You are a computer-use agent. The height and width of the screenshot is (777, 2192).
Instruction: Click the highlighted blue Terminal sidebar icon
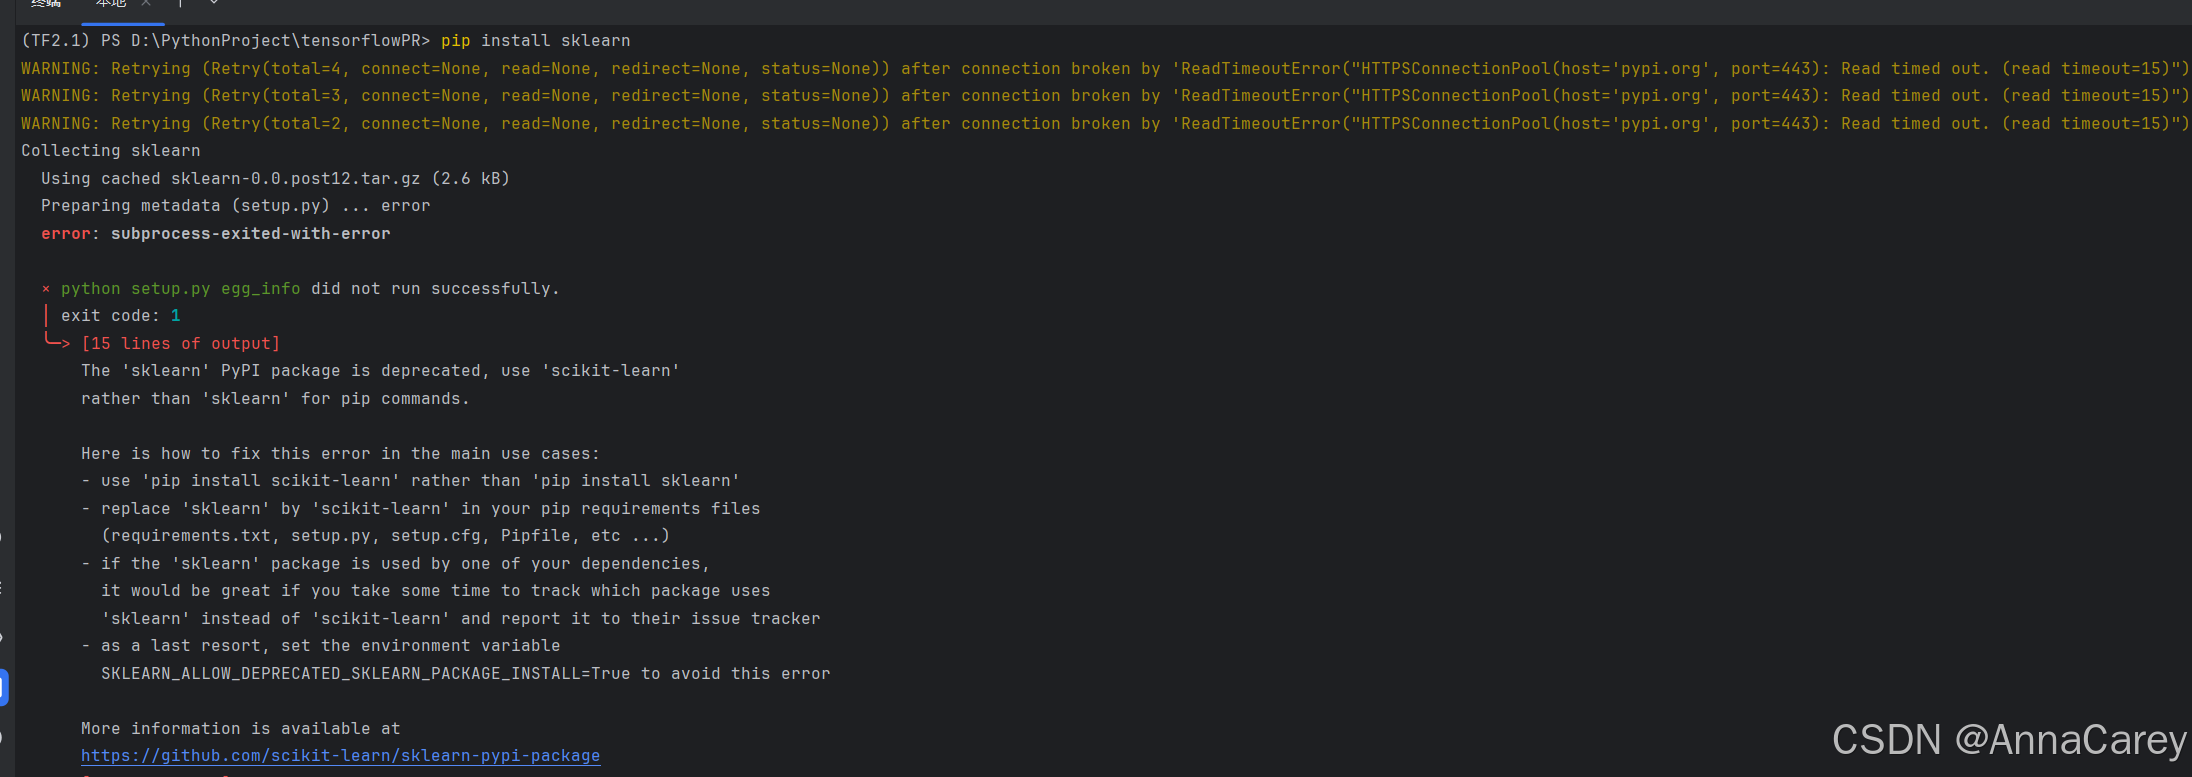[3, 687]
